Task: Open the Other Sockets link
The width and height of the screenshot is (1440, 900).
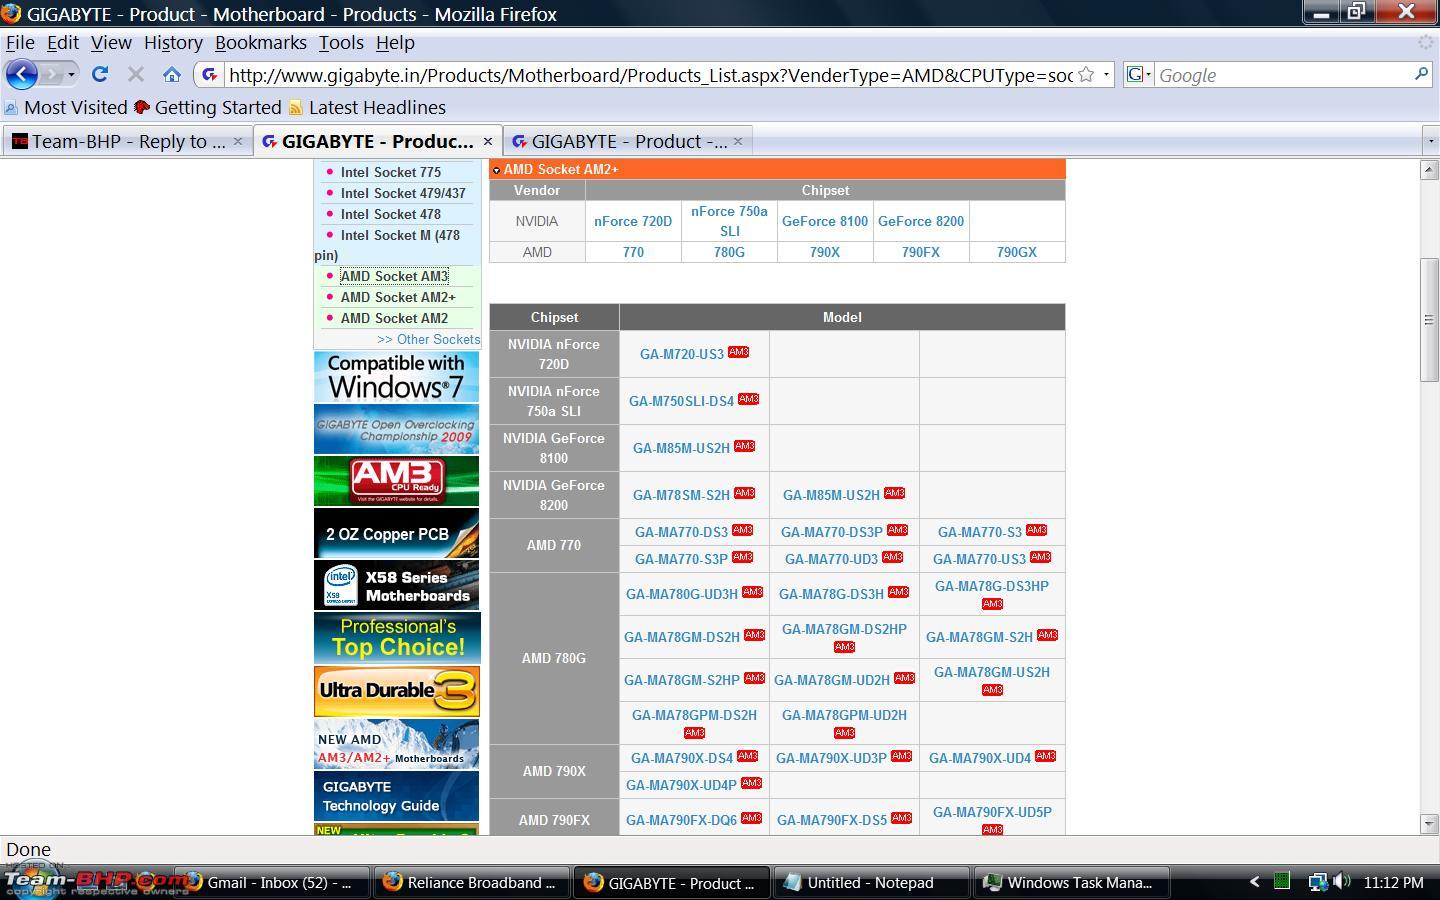Action: (x=428, y=339)
